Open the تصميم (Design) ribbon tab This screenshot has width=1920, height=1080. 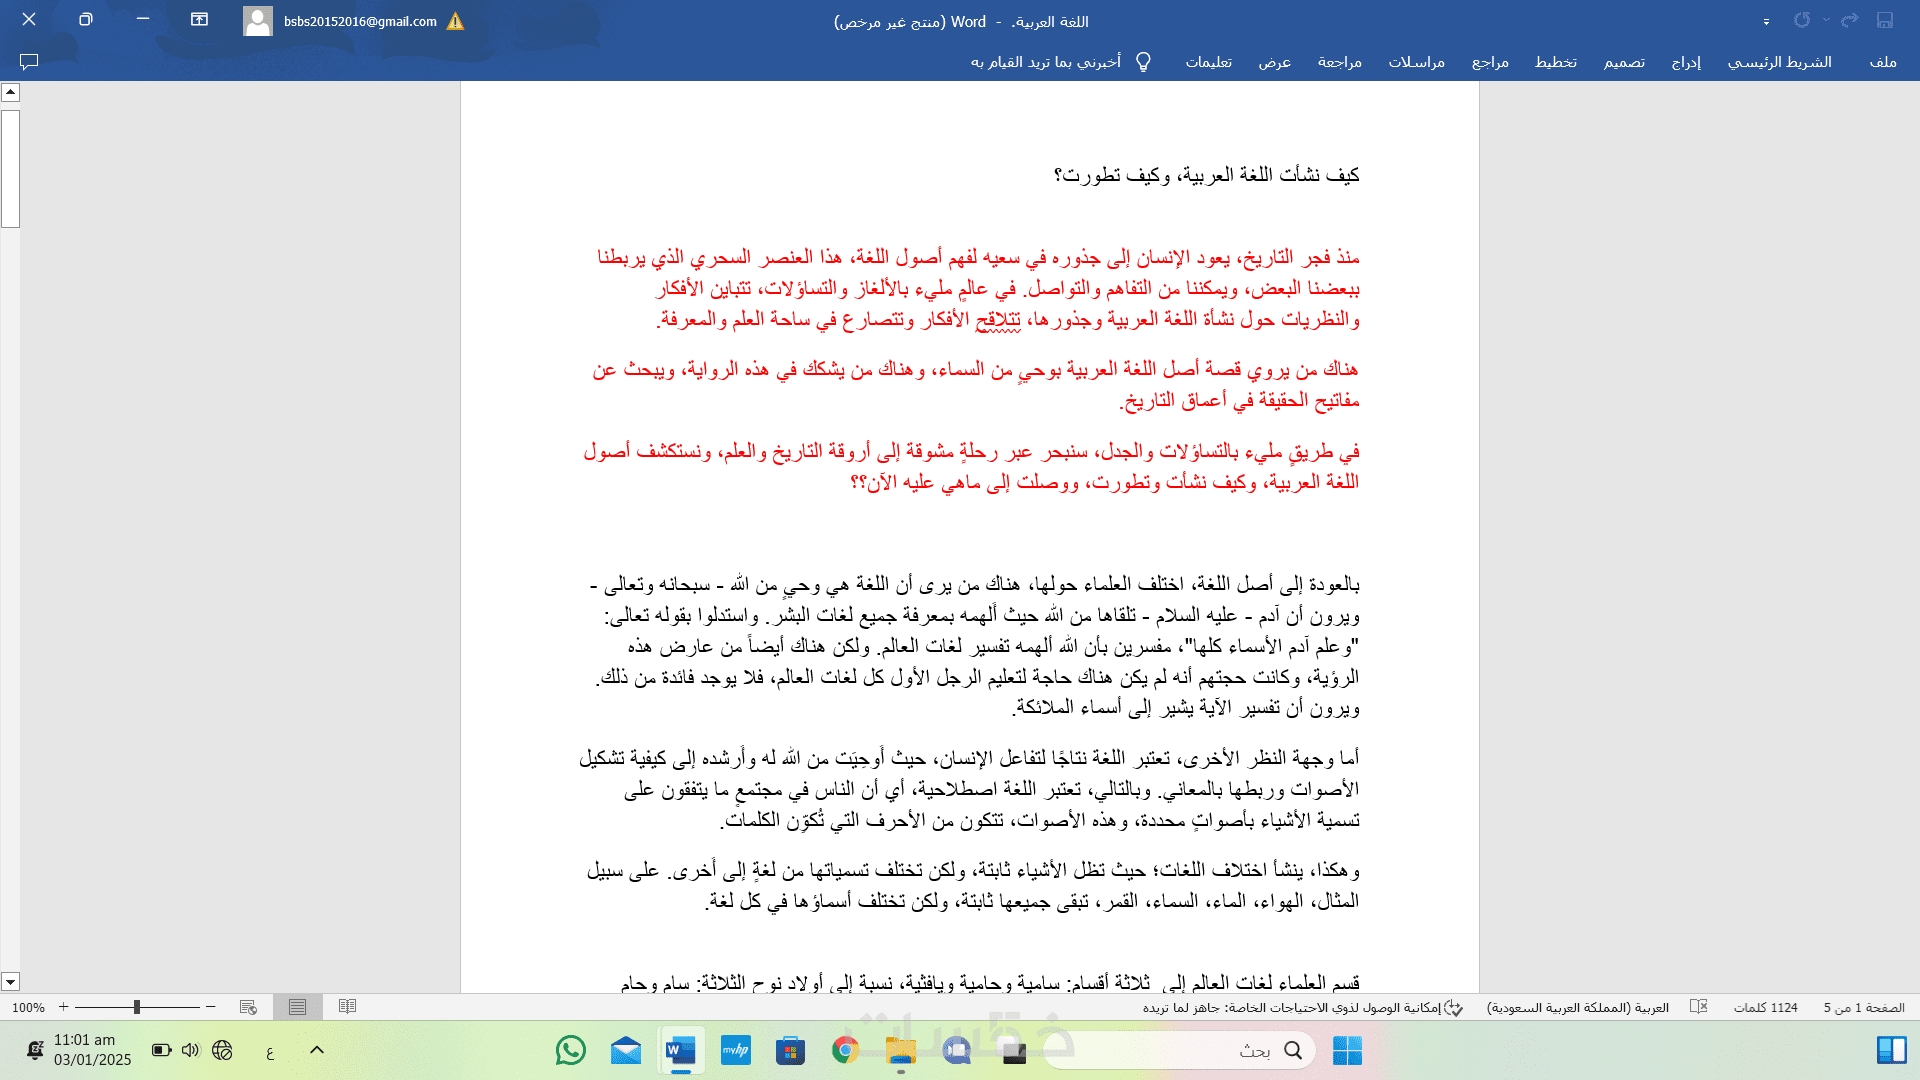tap(1624, 62)
